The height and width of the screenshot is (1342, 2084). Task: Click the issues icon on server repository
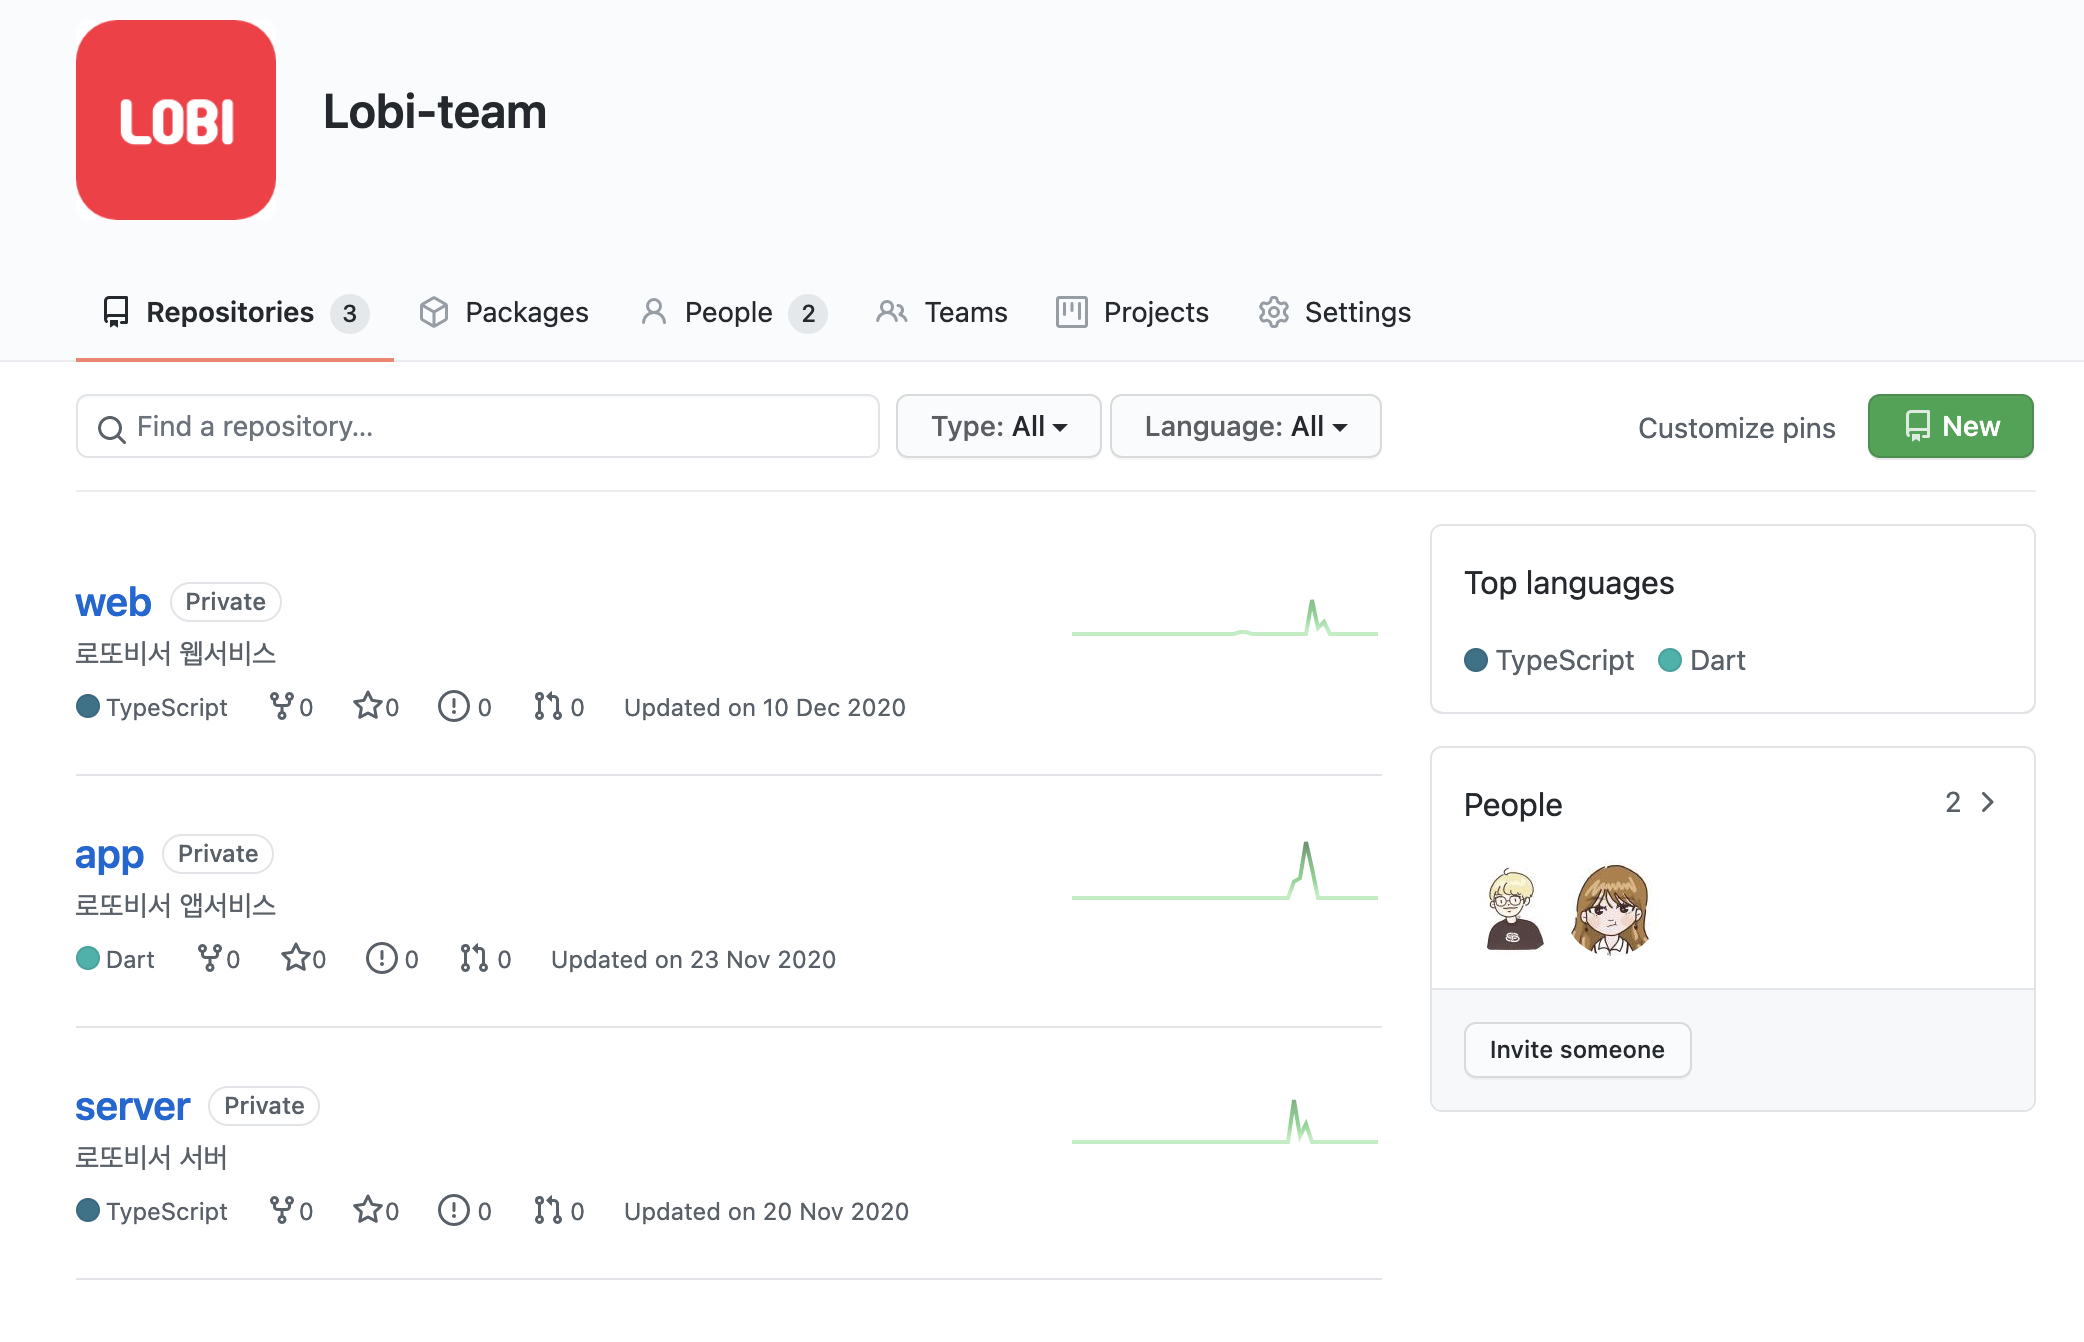tap(454, 1210)
